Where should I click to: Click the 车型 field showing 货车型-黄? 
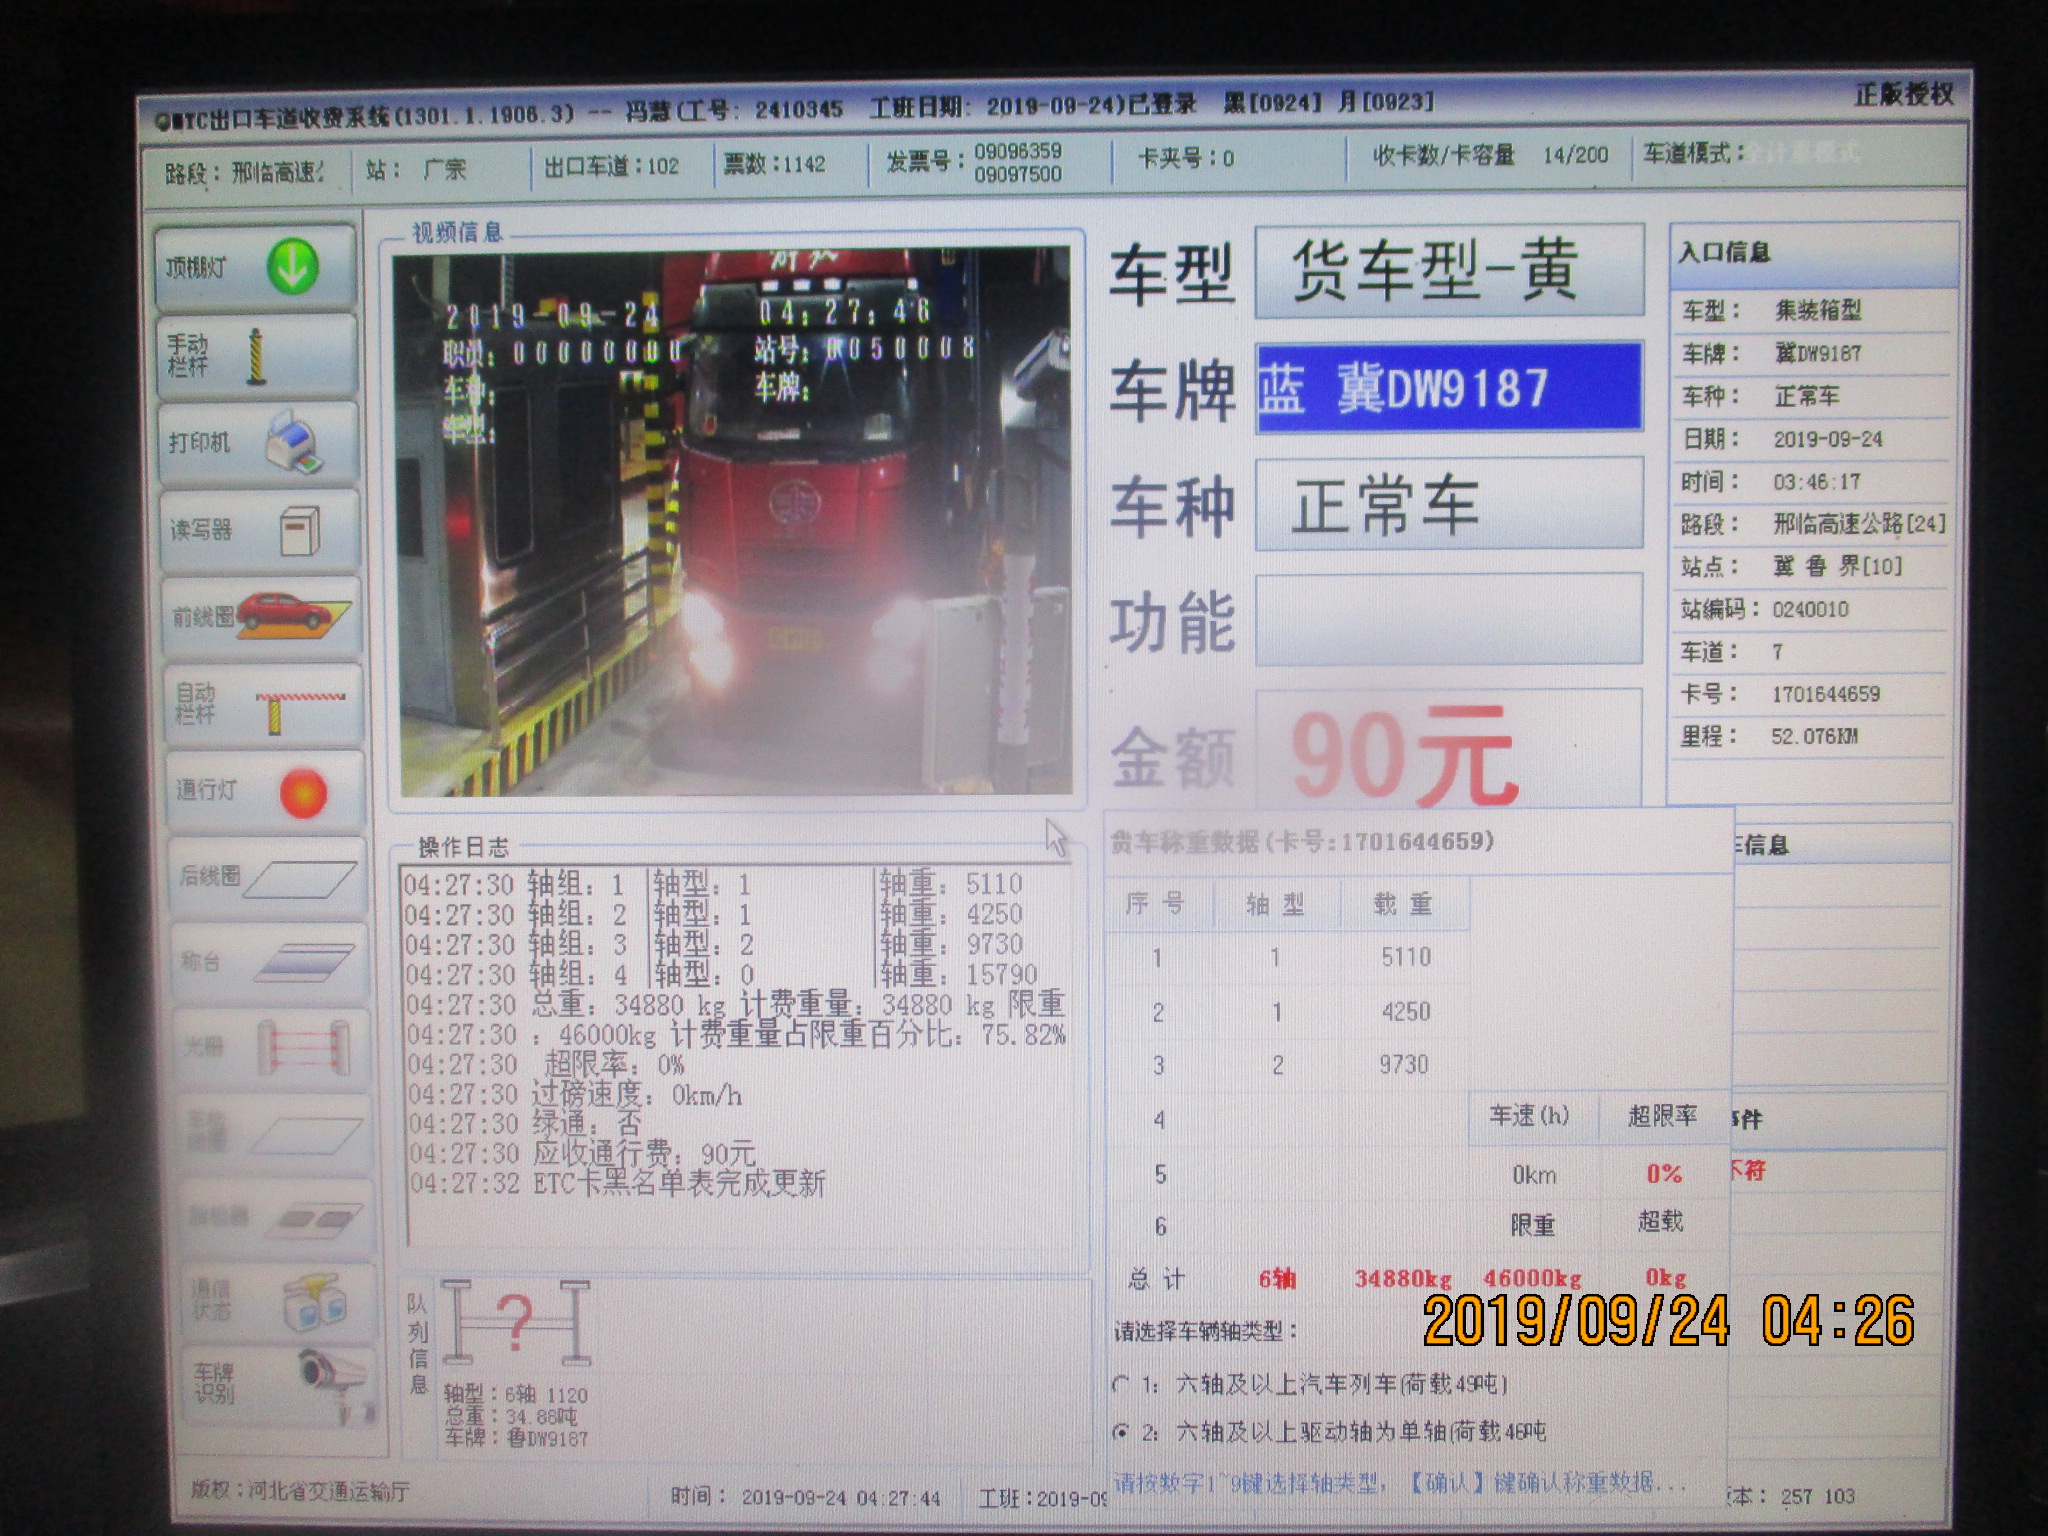pyautogui.click(x=1449, y=271)
